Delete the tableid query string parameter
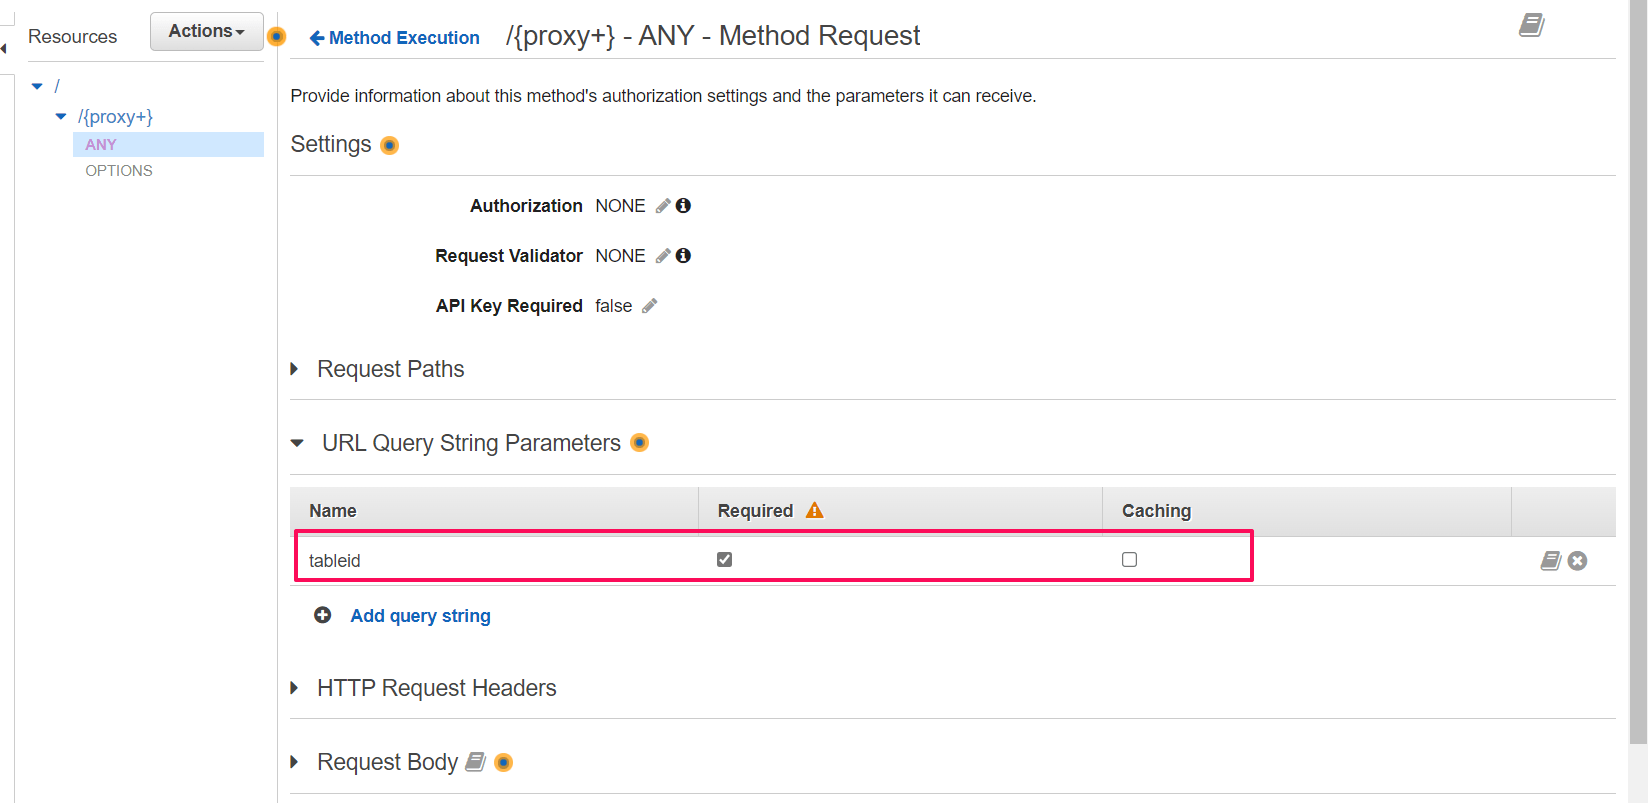The image size is (1648, 803). click(x=1577, y=561)
